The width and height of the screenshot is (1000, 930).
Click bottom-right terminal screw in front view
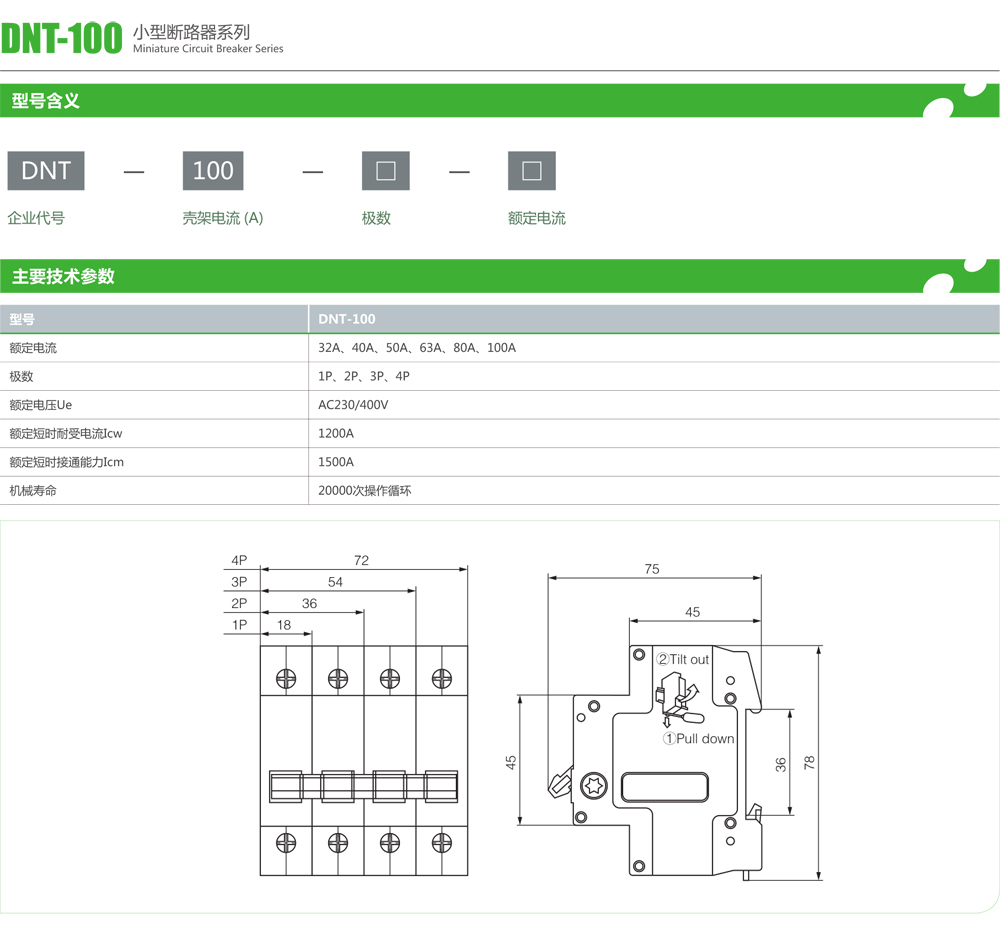(x=441, y=843)
